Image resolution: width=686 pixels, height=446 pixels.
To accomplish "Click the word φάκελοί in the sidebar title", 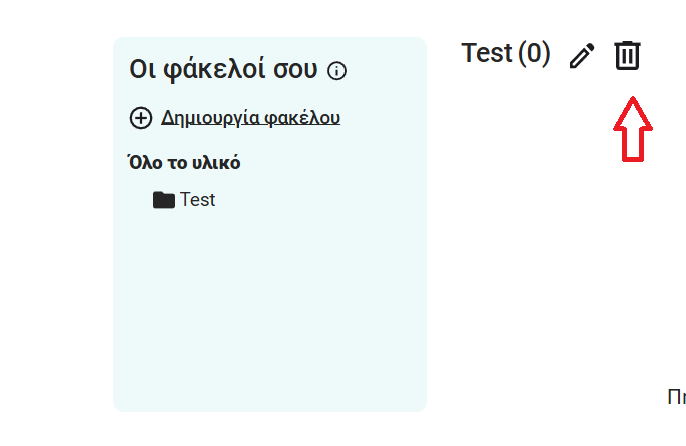I will (204, 70).
